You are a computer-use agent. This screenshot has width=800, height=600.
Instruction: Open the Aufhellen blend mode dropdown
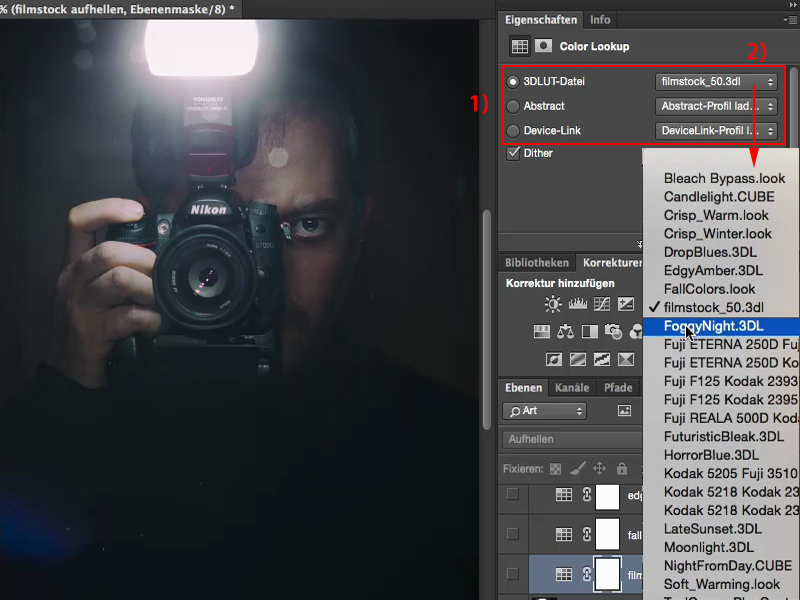572,439
